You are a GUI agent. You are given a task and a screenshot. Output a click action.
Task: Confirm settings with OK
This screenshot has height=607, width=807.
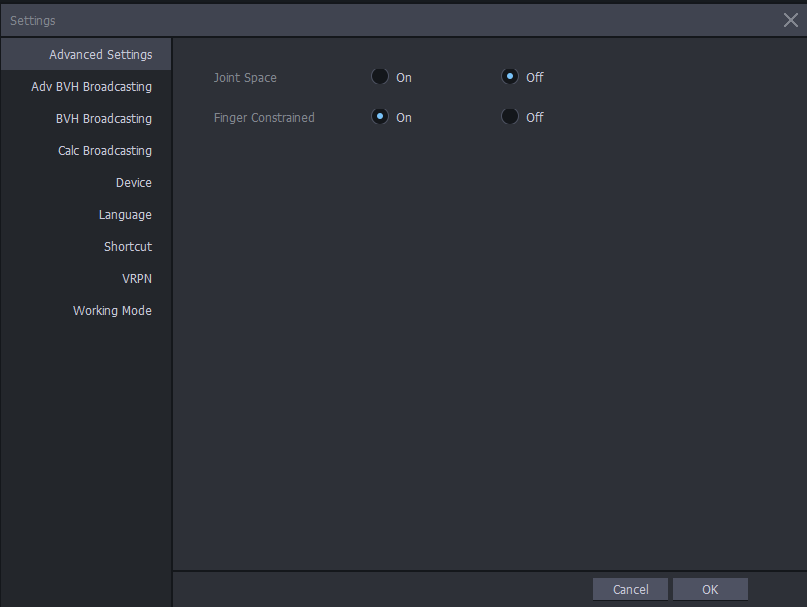click(710, 589)
